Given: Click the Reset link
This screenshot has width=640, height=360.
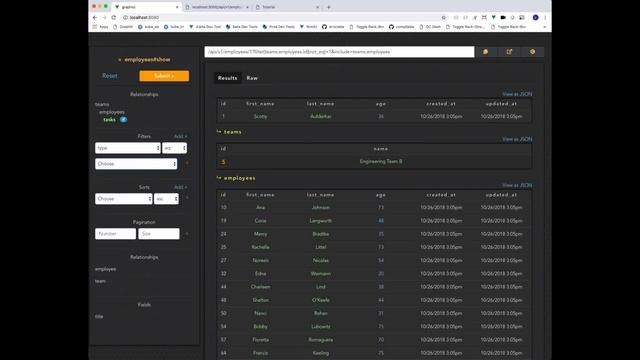Looking at the screenshot, I should (x=109, y=76).
